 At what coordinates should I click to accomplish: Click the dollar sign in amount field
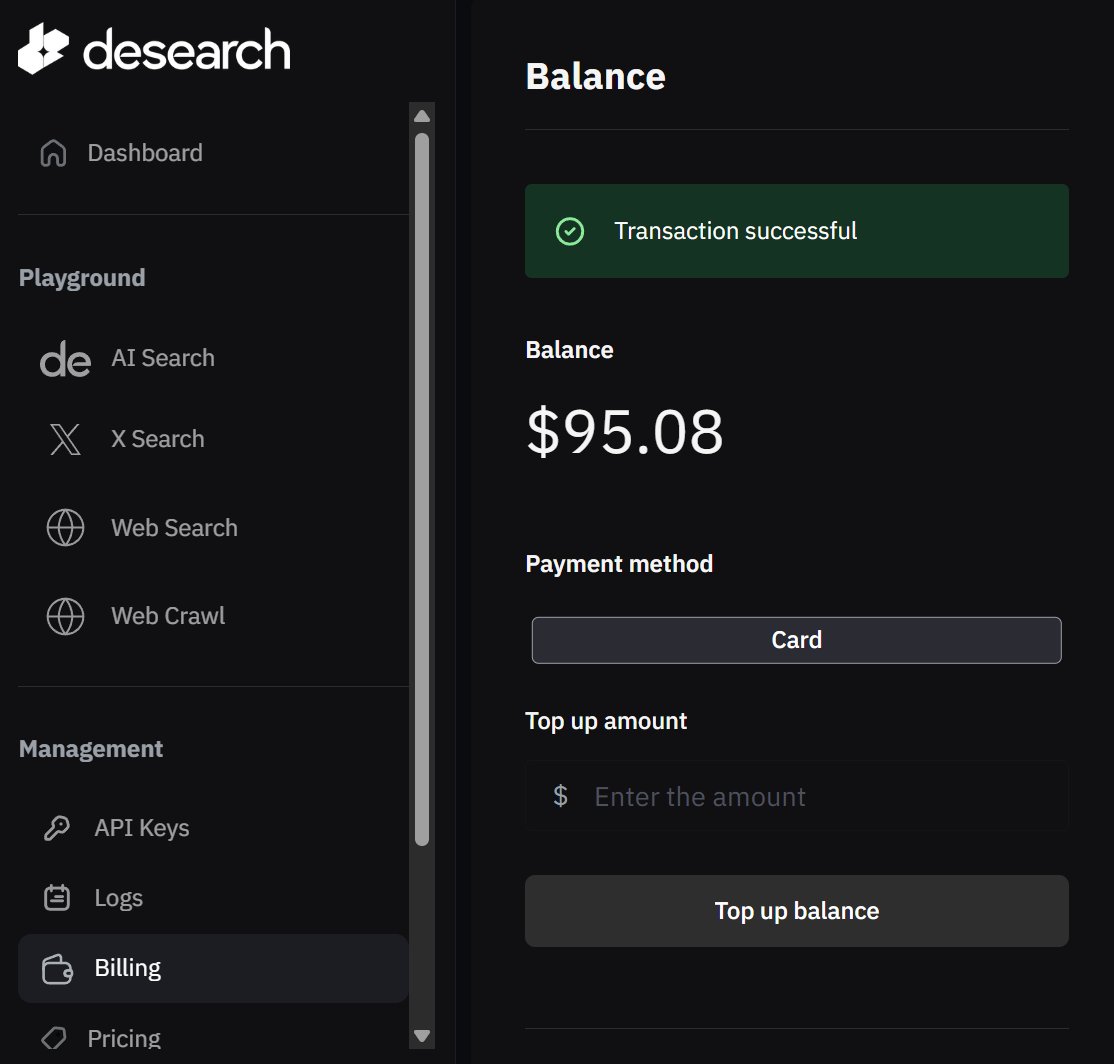[x=561, y=796]
